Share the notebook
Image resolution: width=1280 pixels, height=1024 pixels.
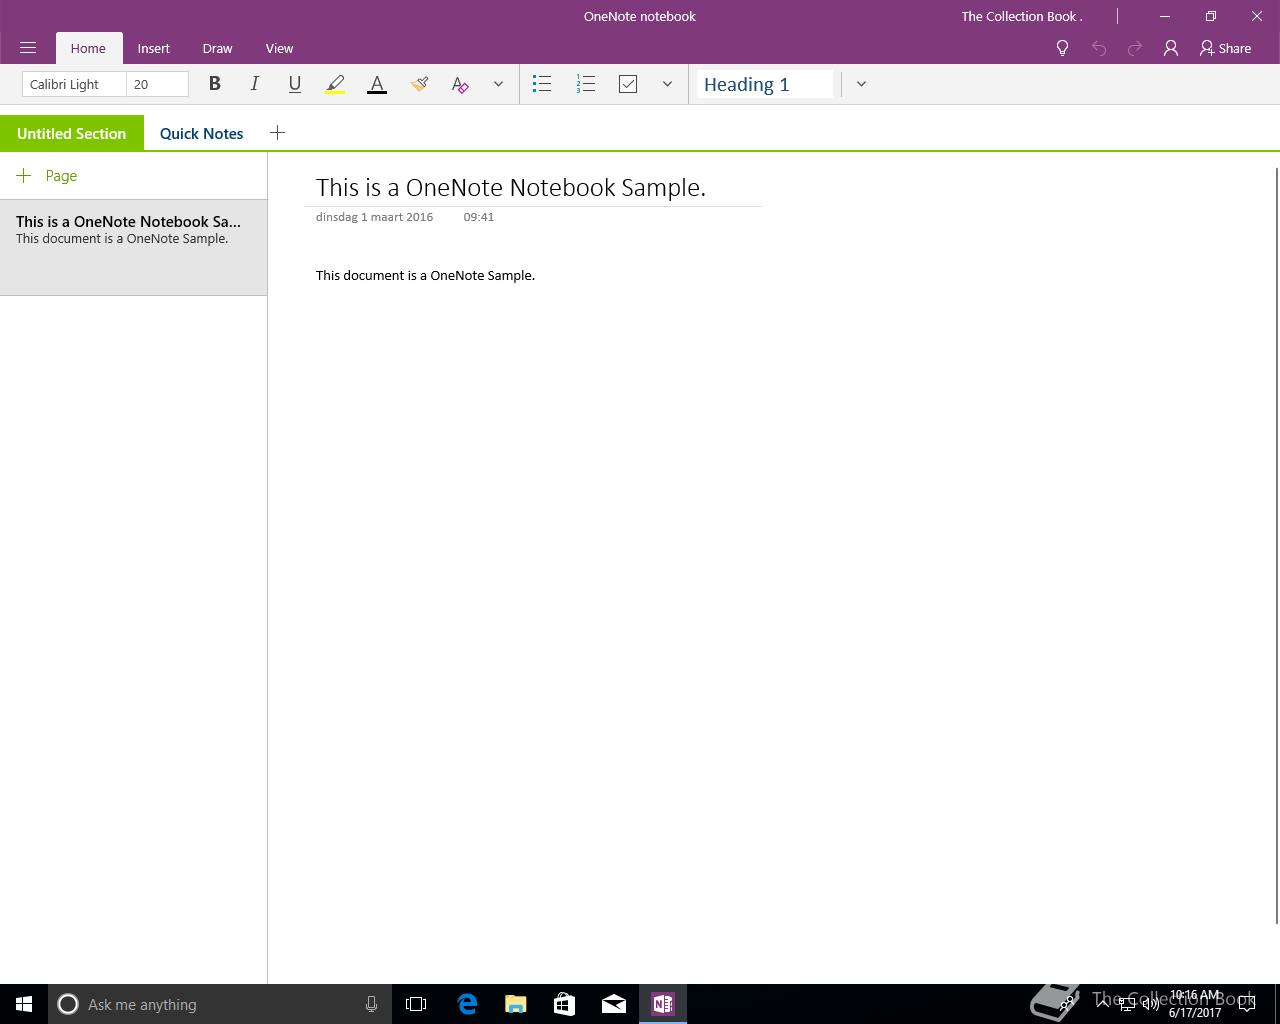1226,48
